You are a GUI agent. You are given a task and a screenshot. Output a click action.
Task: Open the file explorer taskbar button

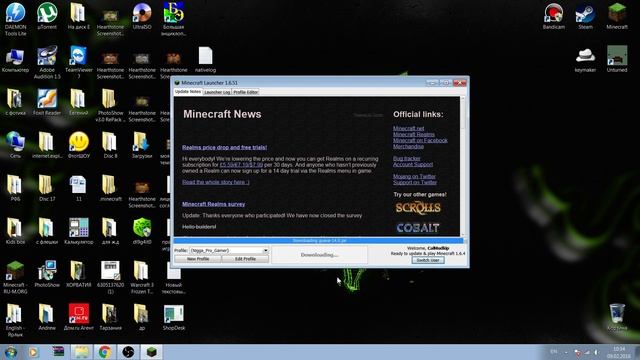click(81, 352)
